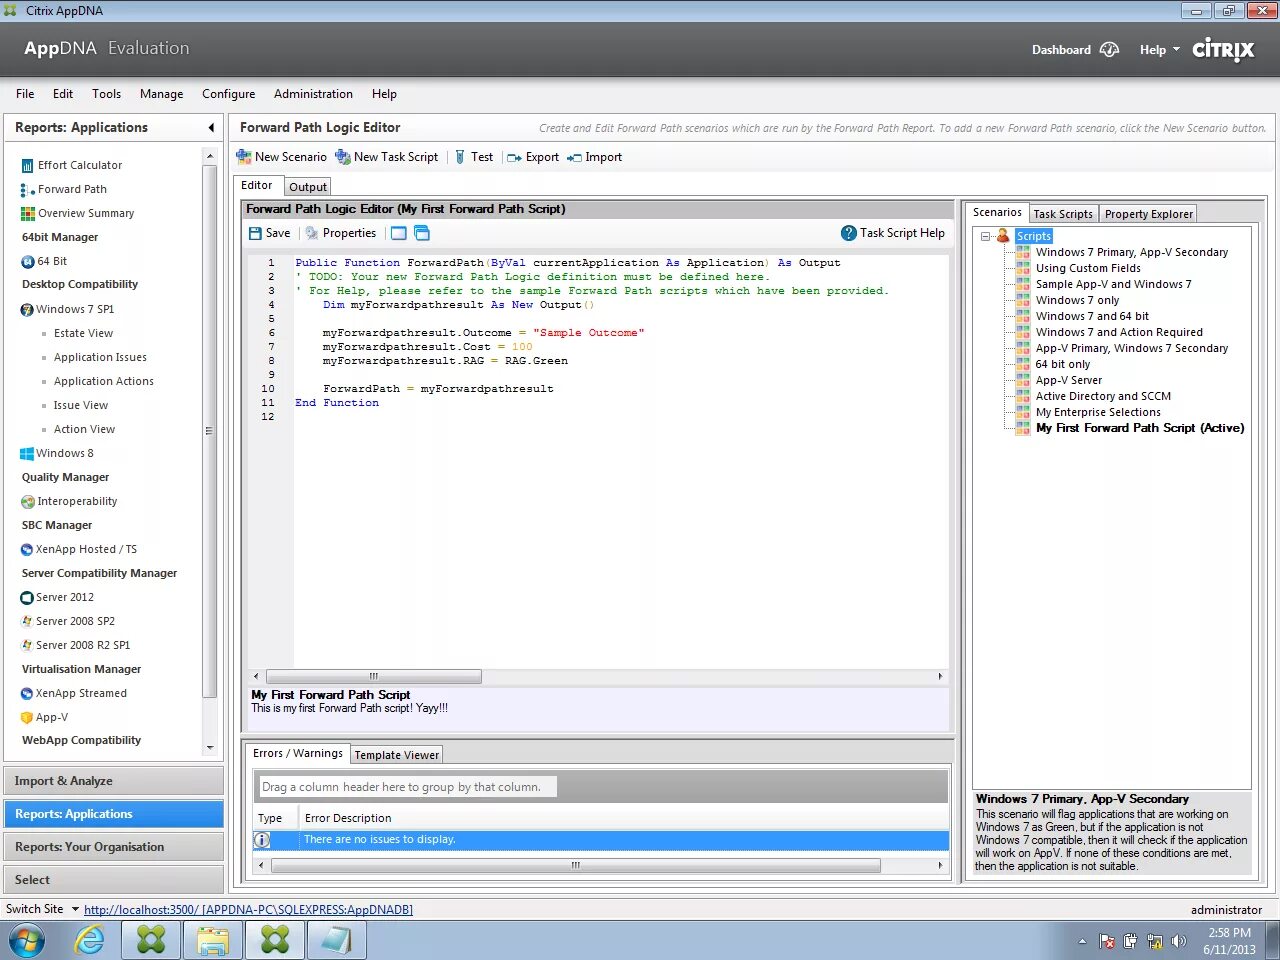Open the localhost AppDNADB site link
Viewport: 1280px width, 960px height.
tap(248, 910)
